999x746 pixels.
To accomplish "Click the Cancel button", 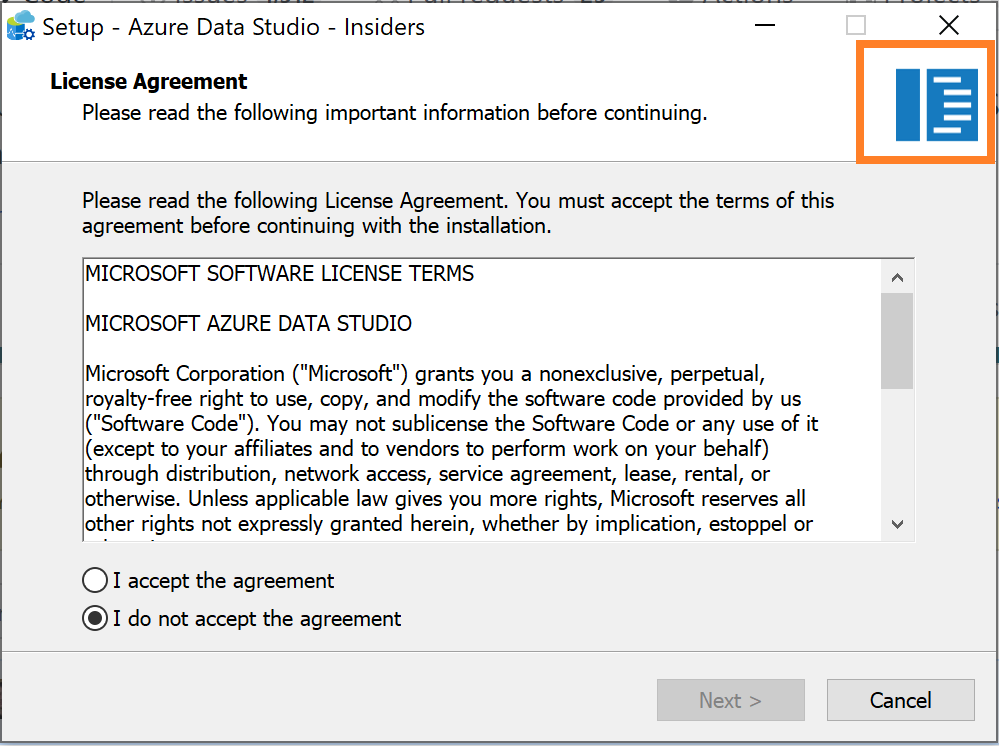I will 899,700.
